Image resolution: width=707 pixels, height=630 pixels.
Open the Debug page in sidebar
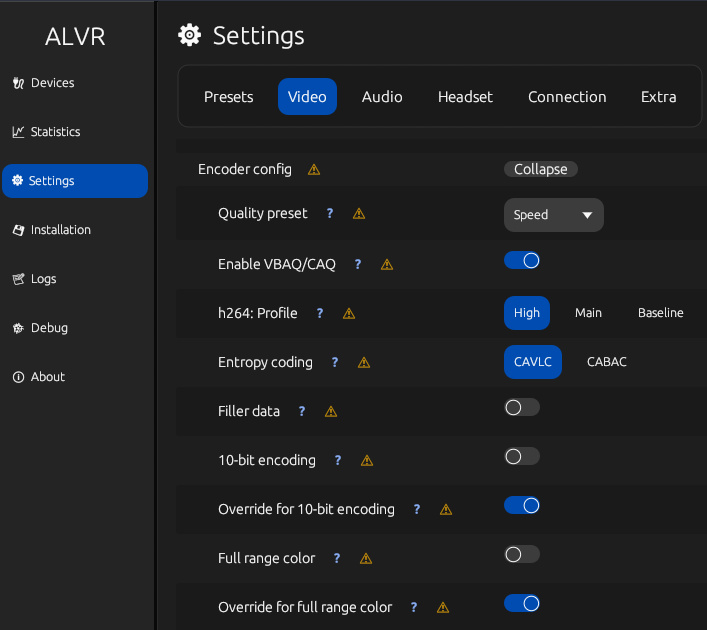(x=40, y=328)
